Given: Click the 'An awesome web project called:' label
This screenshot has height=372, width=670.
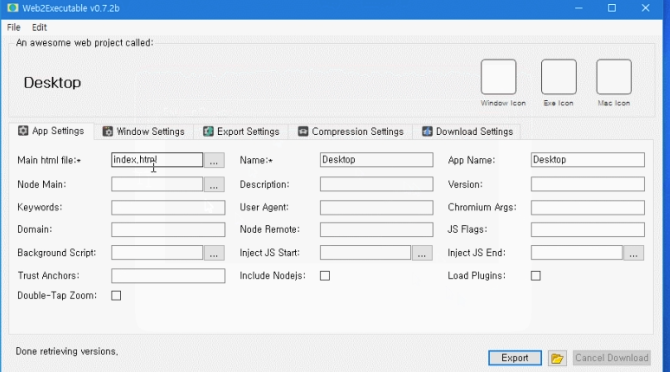Looking at the screenshot, I should (84, 43).
